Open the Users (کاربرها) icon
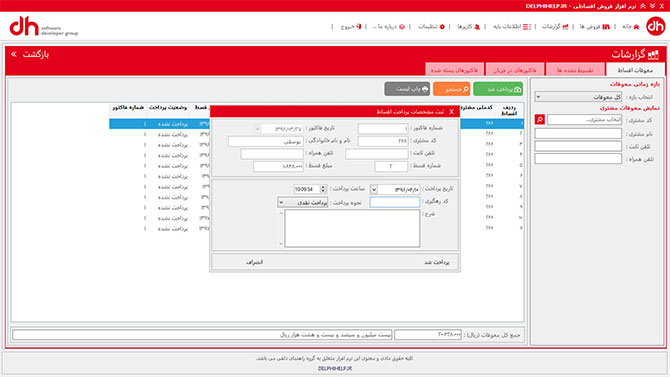Viewport: 670px width, 377px height. [x=477, y=27]
